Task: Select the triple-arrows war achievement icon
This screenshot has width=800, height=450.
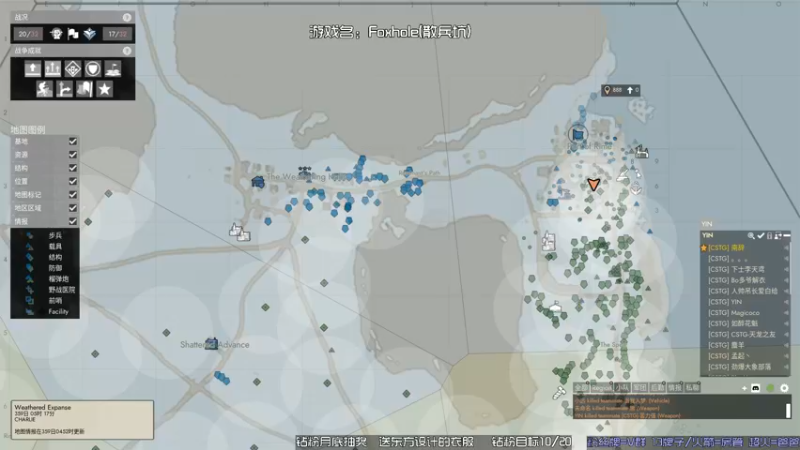Action: [x=53, y=68]
